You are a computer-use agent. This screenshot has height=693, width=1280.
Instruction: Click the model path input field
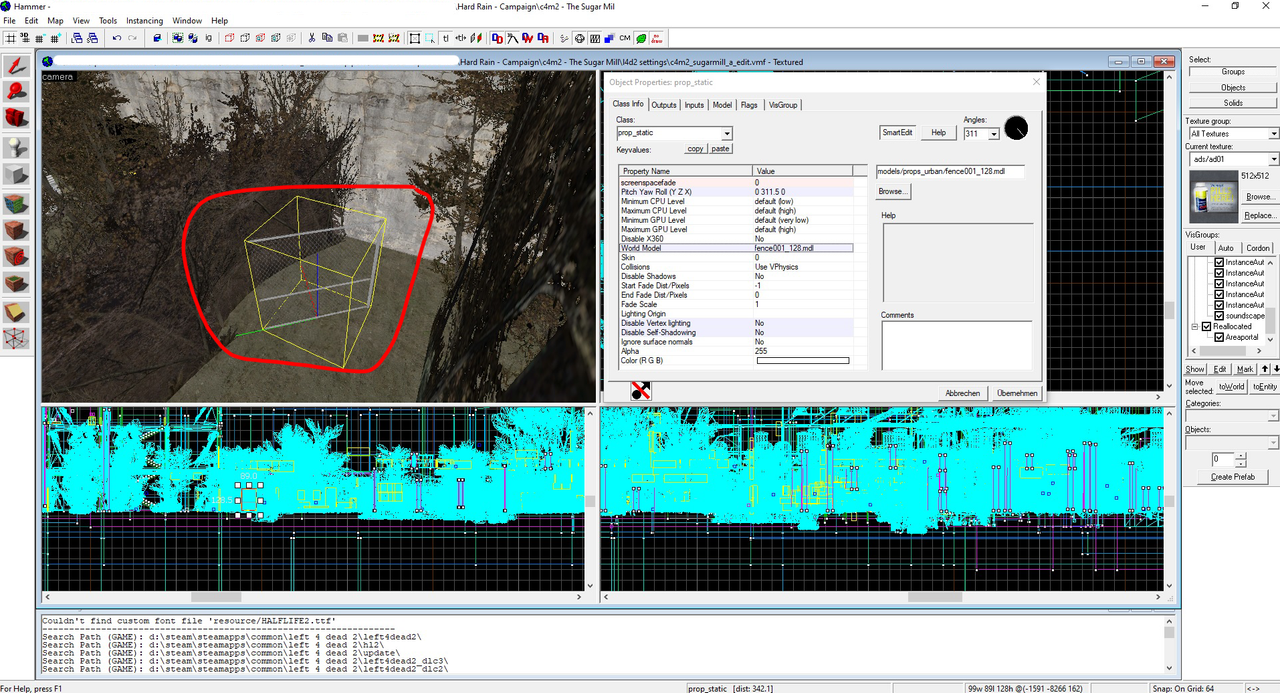pyautogui.click(x=950, y=172)
